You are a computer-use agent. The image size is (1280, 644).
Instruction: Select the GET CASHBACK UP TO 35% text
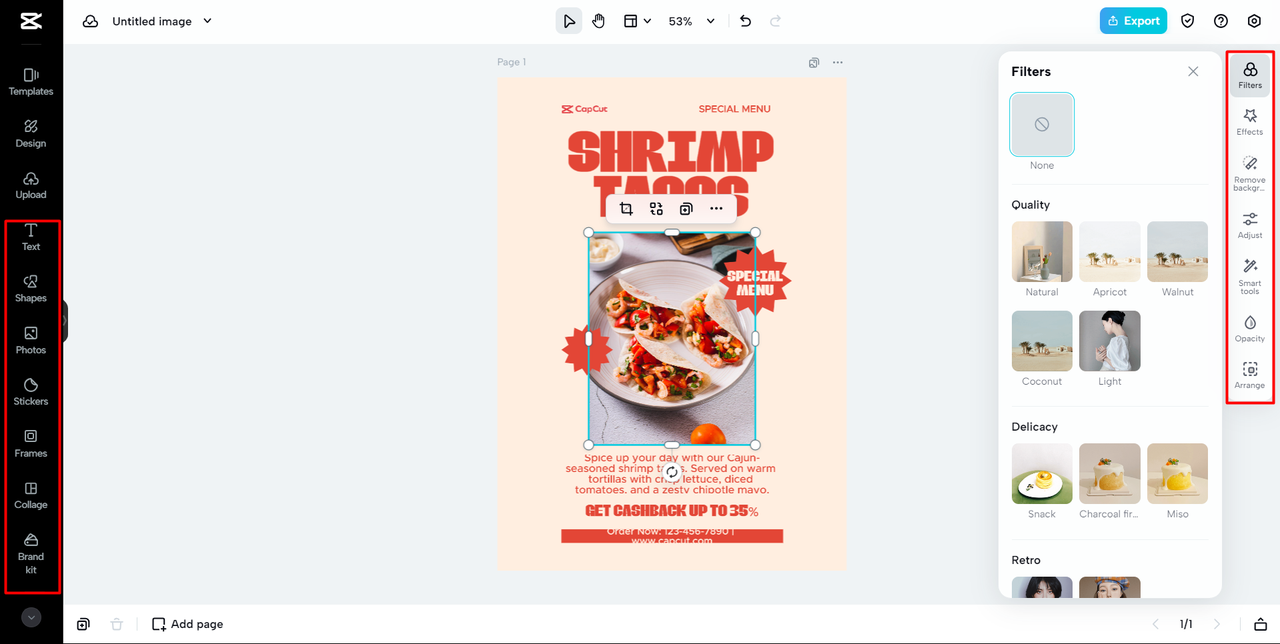pyautogui.click(x=672, y=511)
